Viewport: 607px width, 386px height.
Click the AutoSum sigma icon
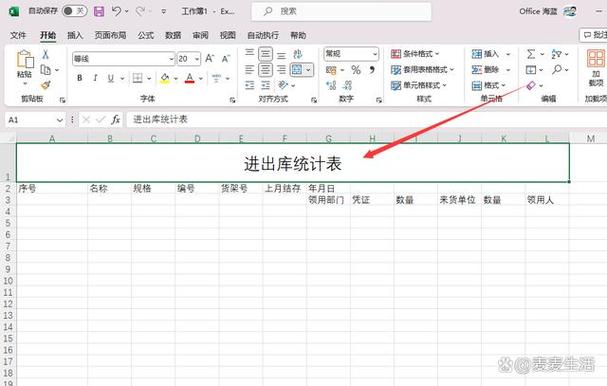pos(531,54)
